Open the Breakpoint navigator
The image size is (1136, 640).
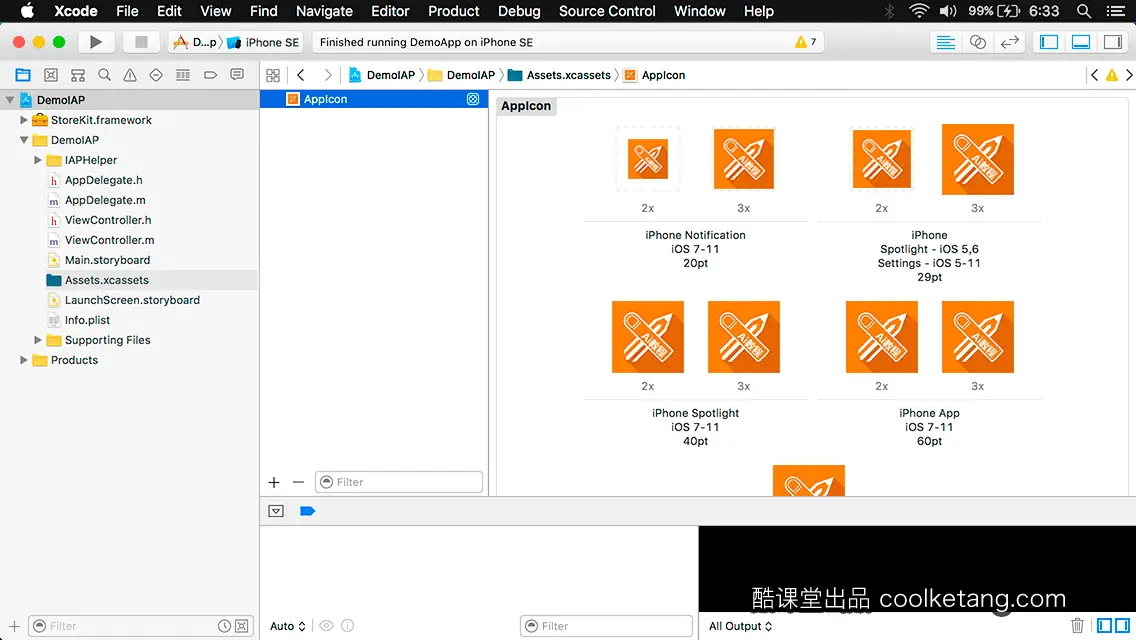click(x=210, y=75)
